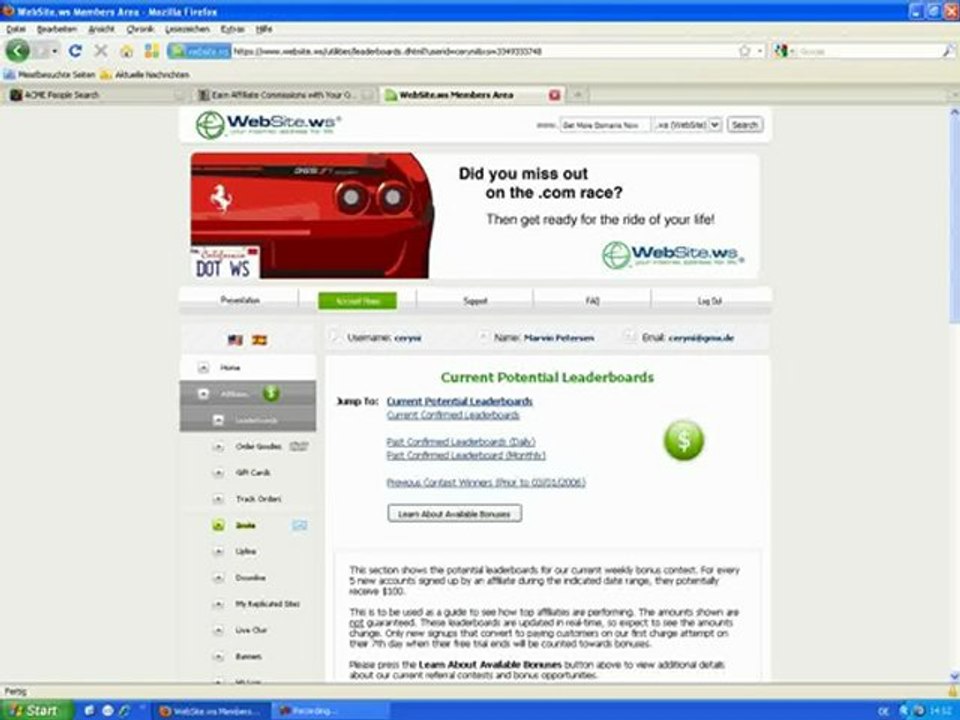
Task: Open Past Confirmed Leaderboards (Daily) link
Action: coord(461,441)
